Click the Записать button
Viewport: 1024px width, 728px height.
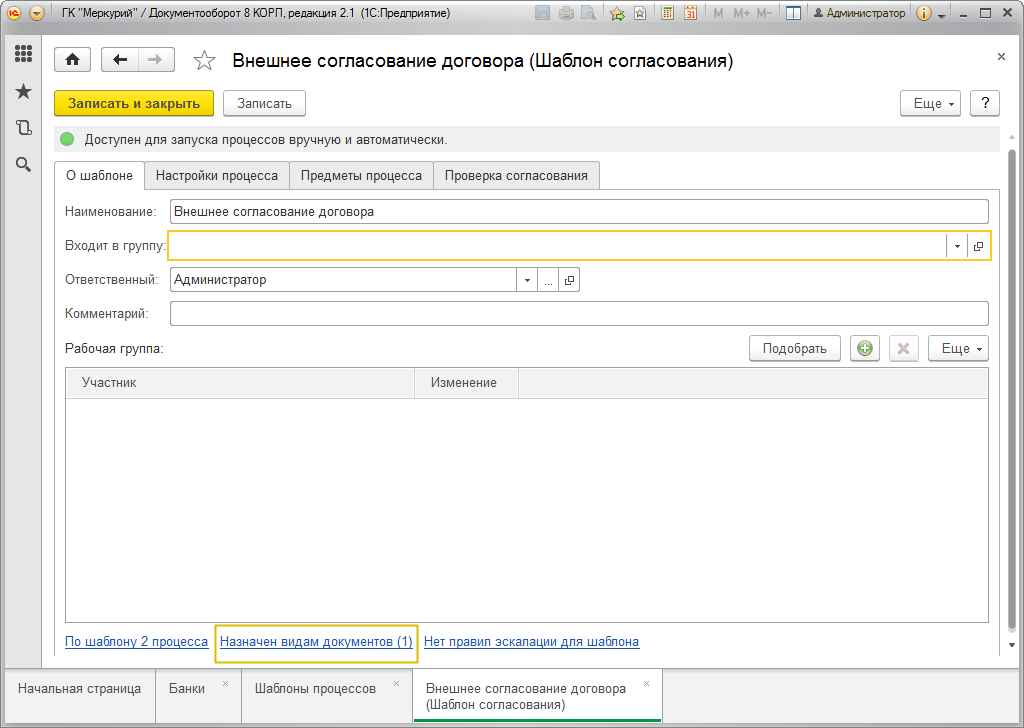pos(264,103)
